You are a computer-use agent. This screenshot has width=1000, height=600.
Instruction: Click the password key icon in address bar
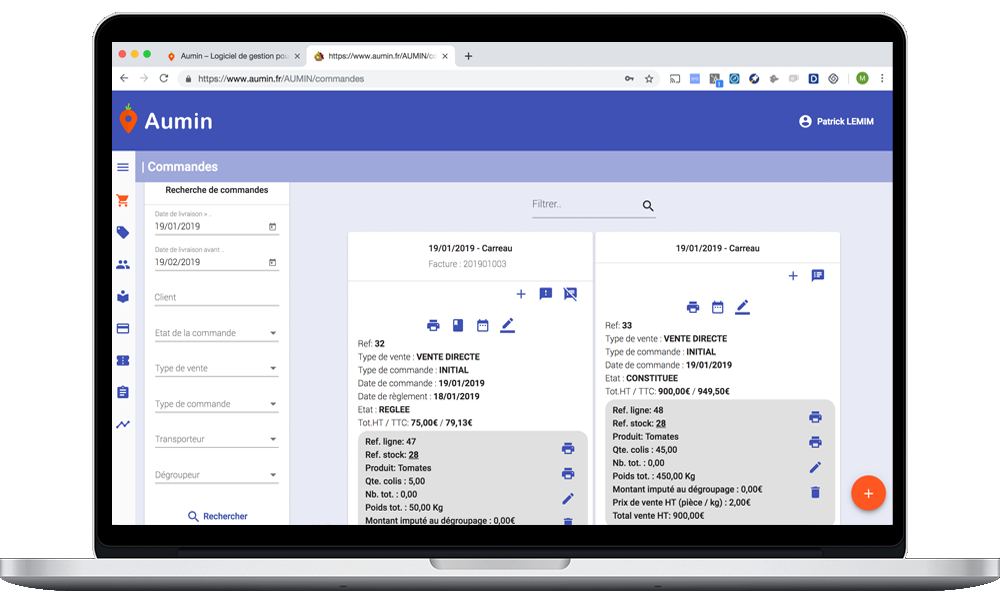pos(629,78)
